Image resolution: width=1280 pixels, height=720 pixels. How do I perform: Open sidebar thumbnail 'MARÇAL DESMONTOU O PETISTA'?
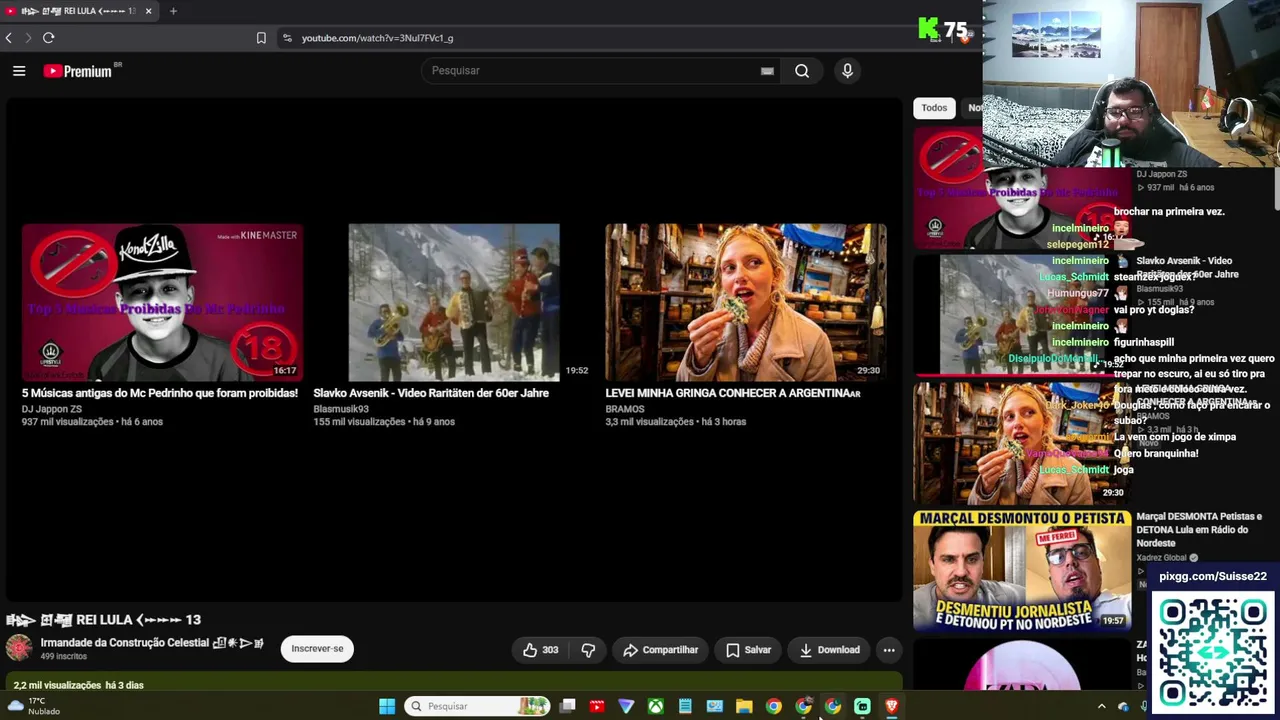(1022, 570)
